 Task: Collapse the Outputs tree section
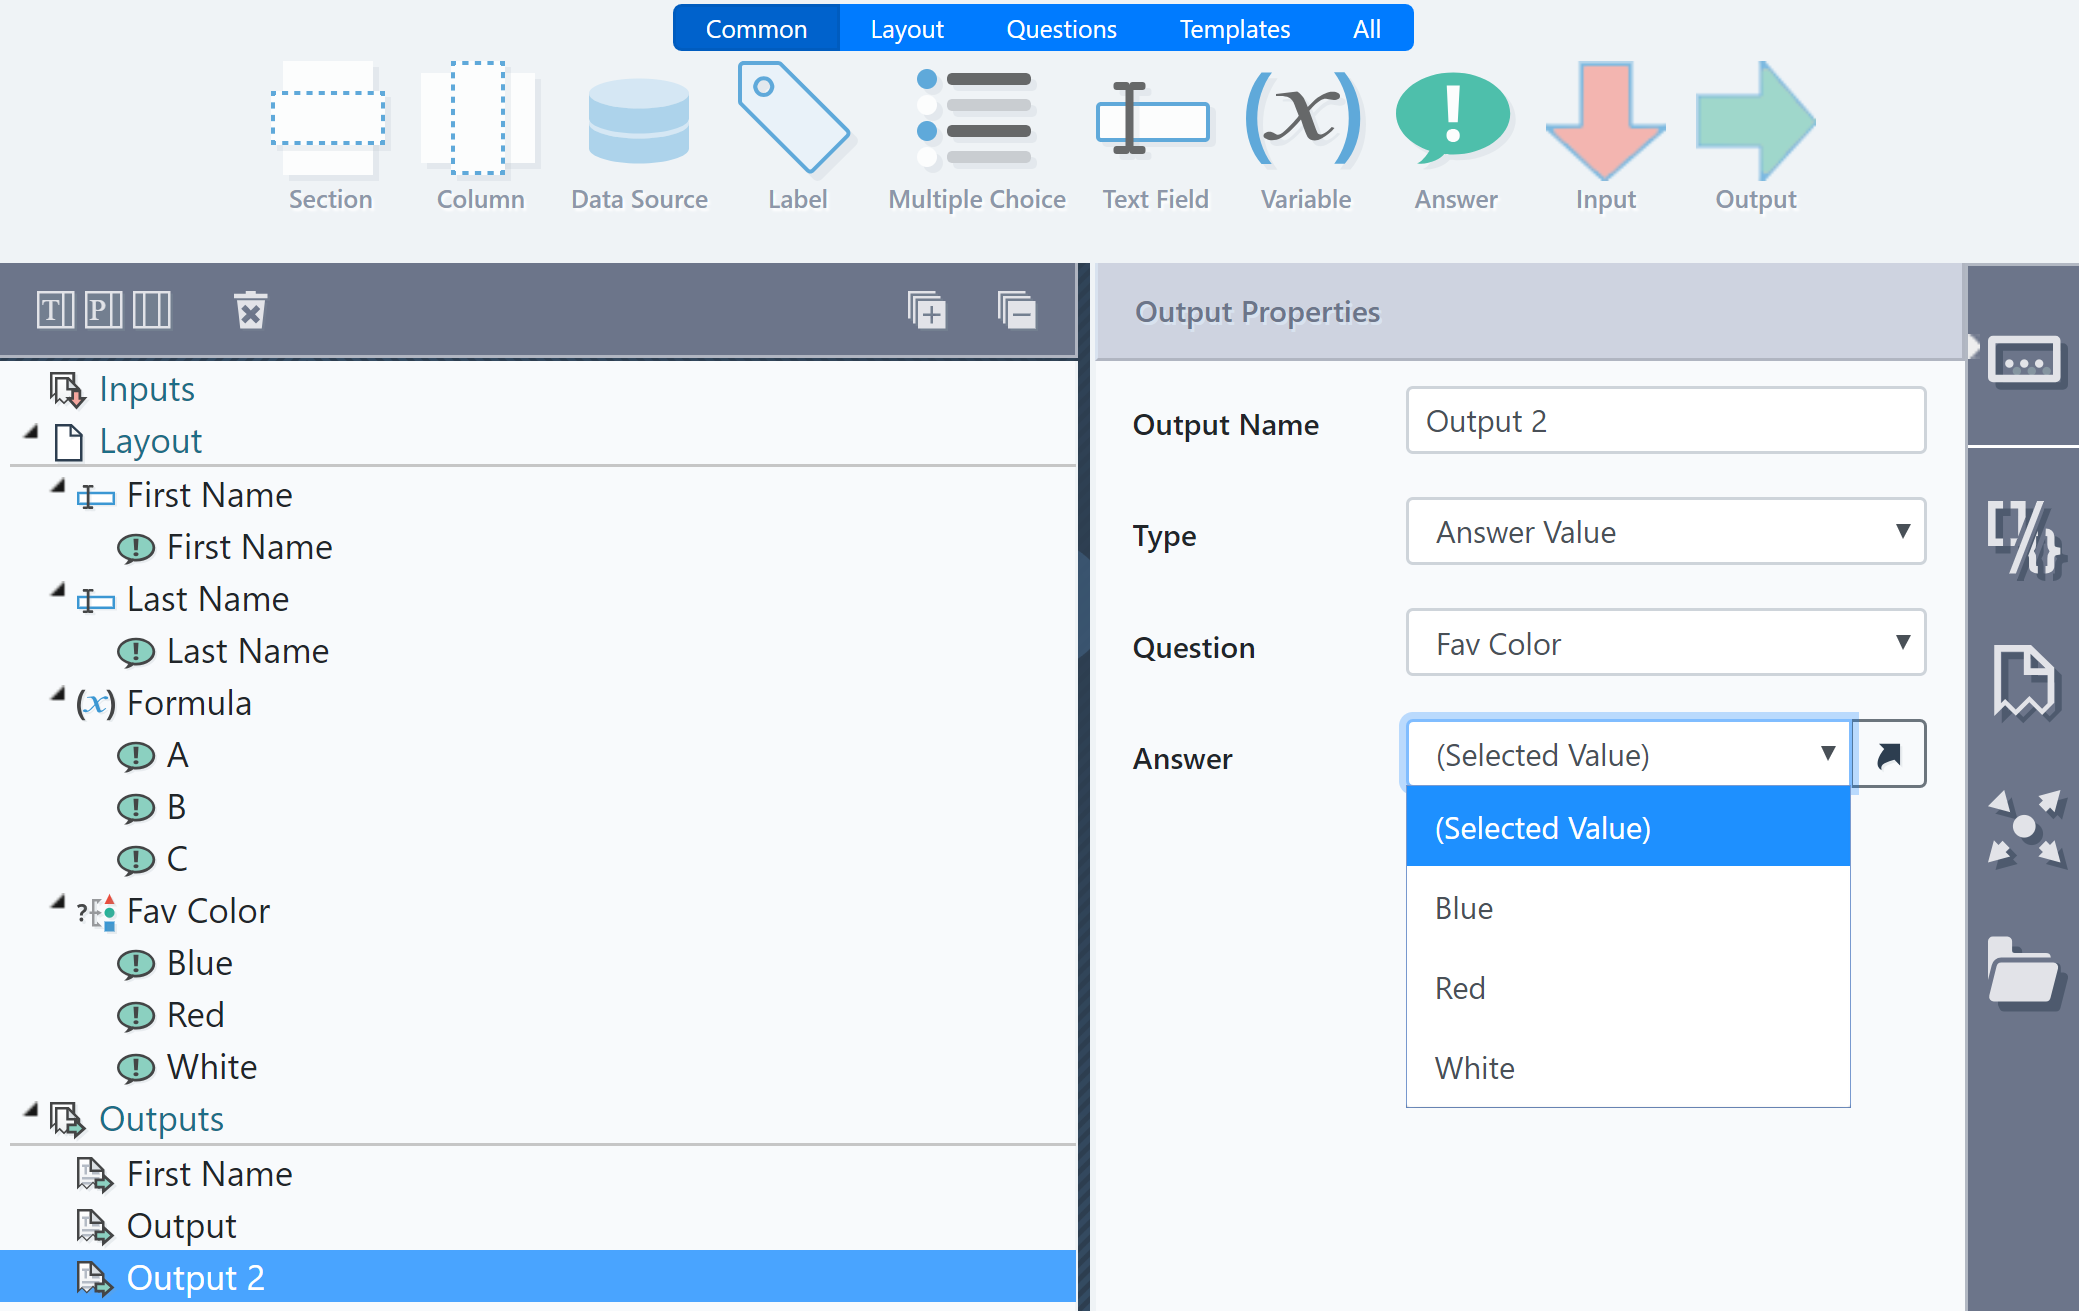[x=31, y=1111]
